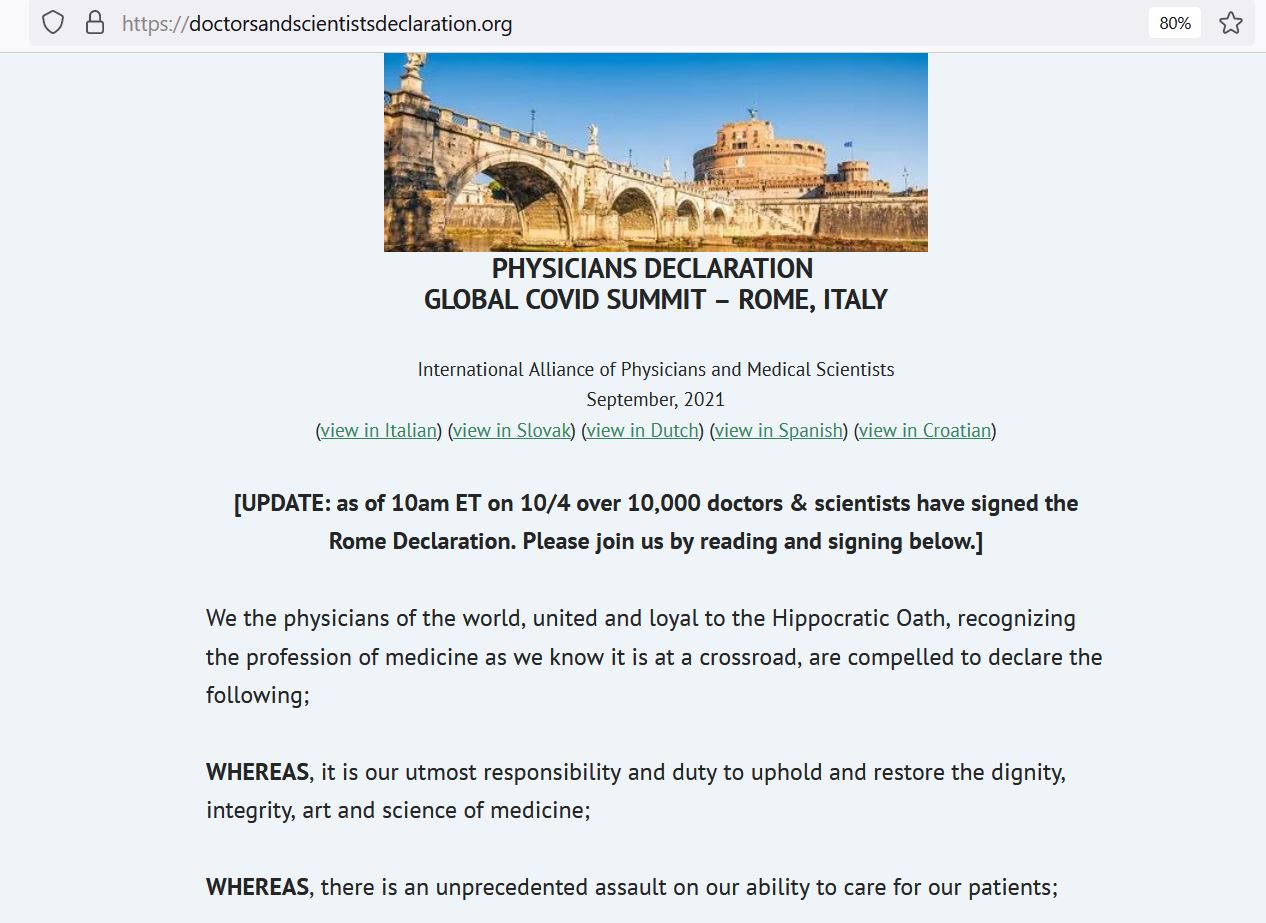Screen dimensions: 1266x923
Task: Click the 'Rome Declaration. Please join us' line
Action: point(655,541)
